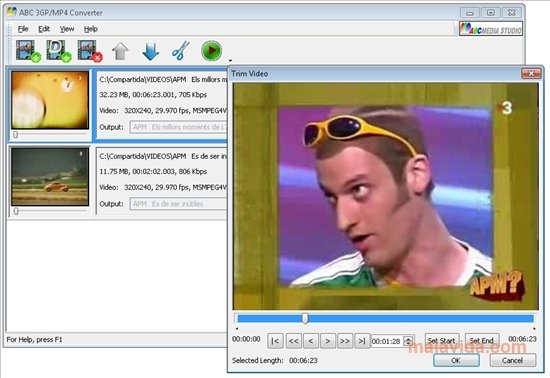
Task: Start conversion with the green play icon
Action: [212, 51]
